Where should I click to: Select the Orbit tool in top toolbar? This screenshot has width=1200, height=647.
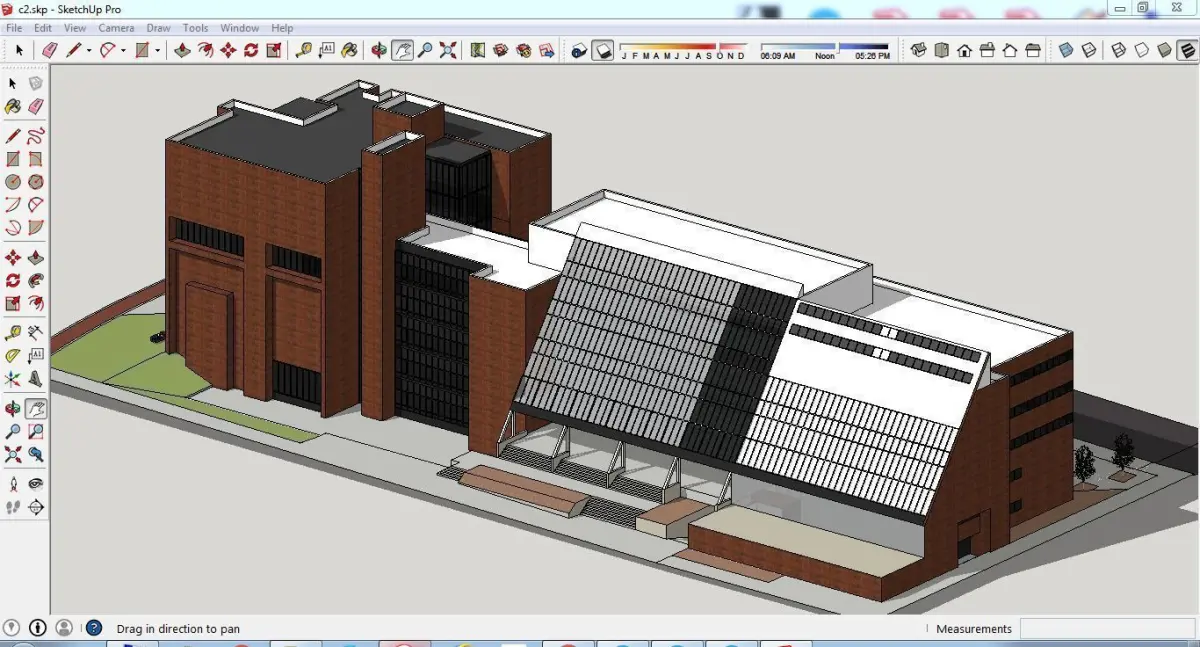(x=379, y=50)
